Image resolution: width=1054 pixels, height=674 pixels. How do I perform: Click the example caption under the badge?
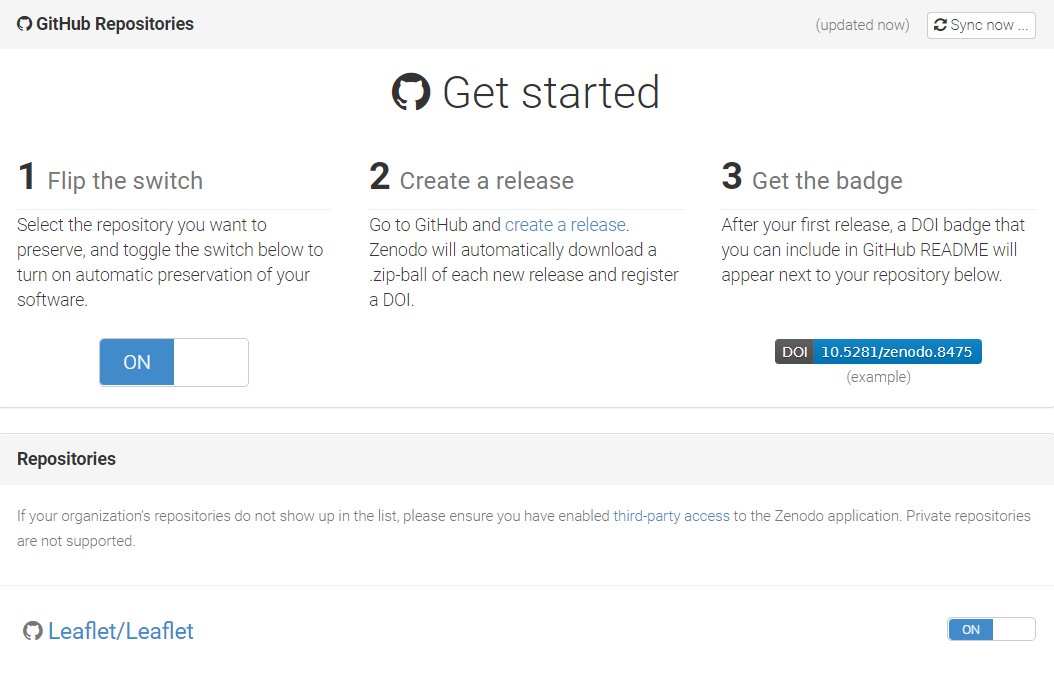(878, 377)
